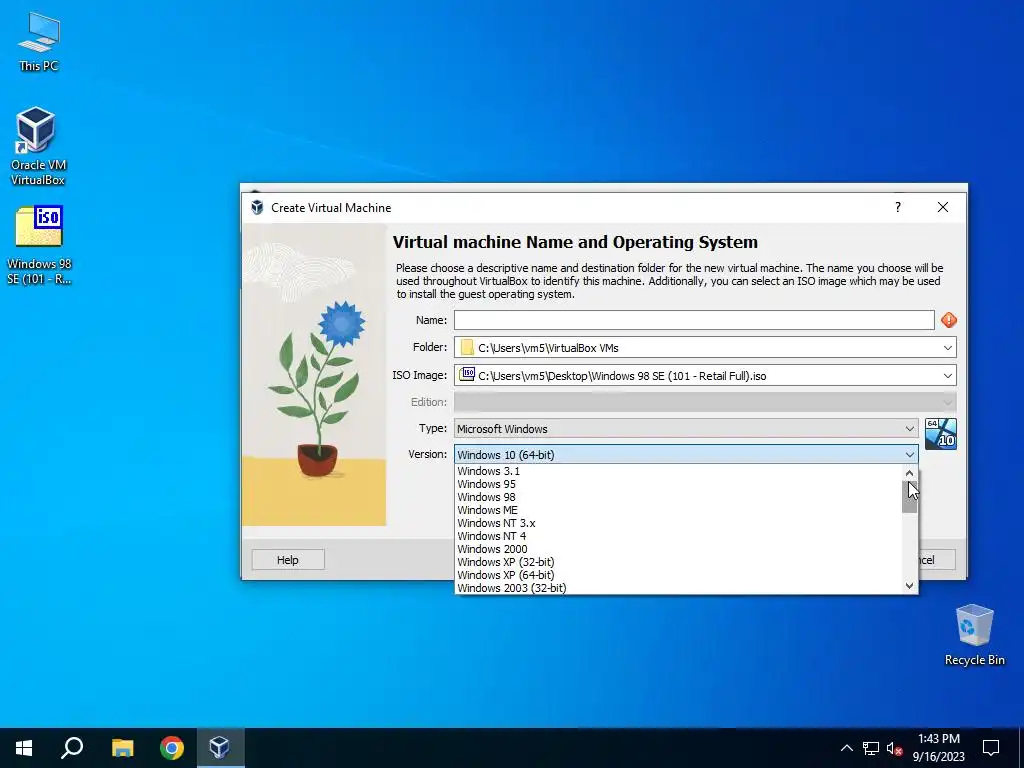Choose Windows 3.1 from version list

(x=678, y=471)
